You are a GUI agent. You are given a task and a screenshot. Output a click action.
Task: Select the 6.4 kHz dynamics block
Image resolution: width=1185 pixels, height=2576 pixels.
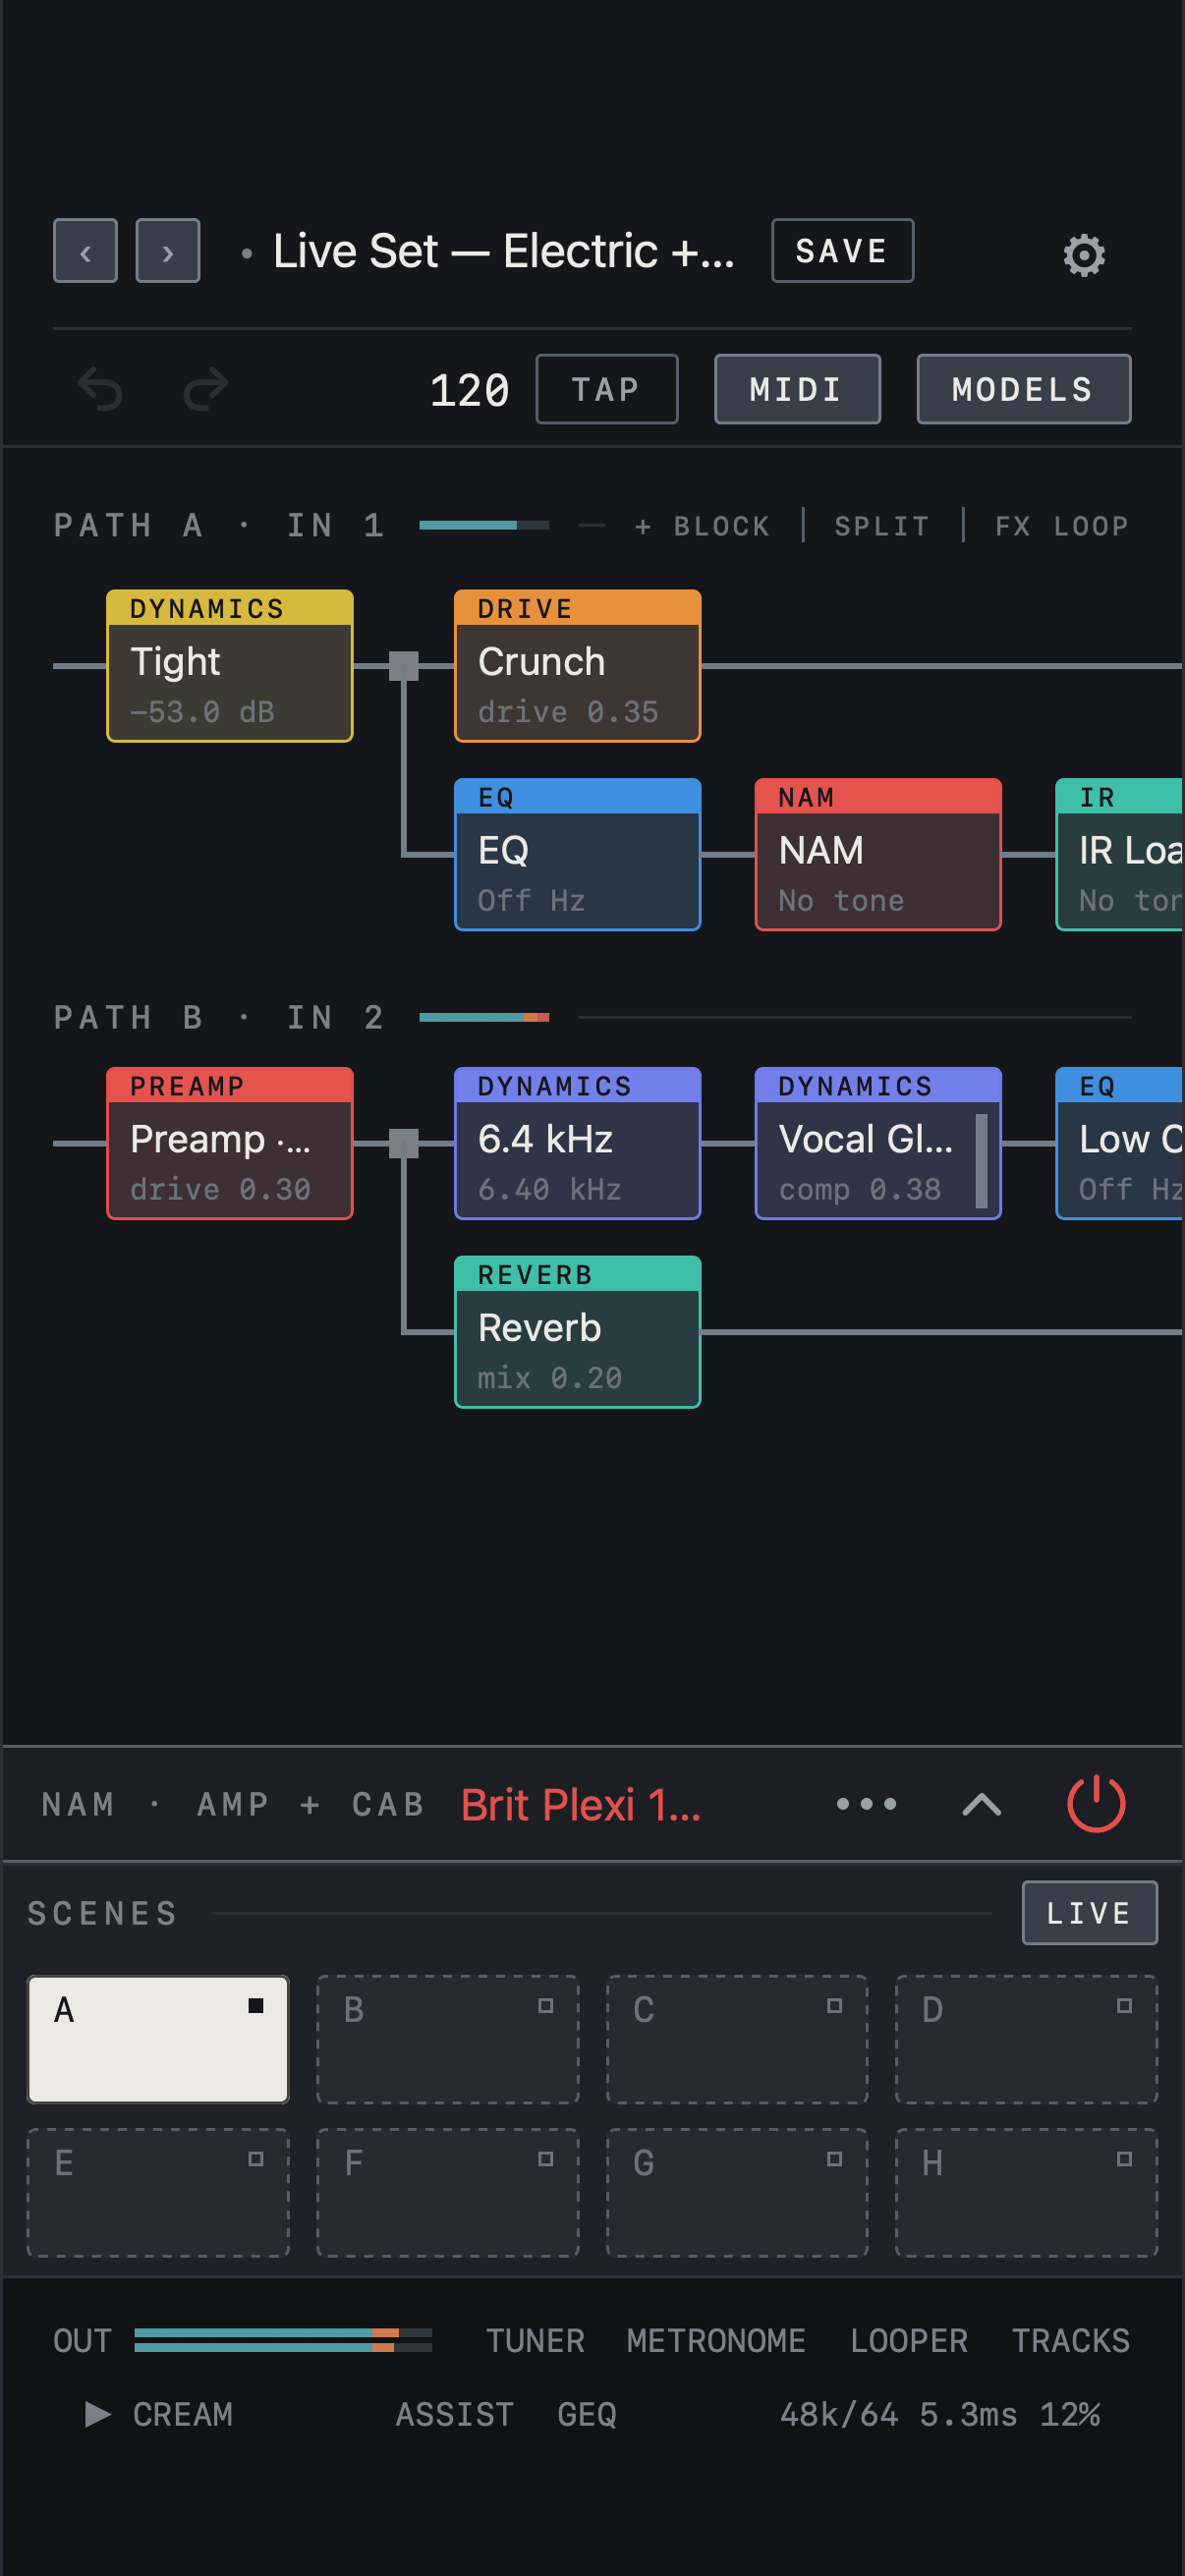pos(577,1143)
